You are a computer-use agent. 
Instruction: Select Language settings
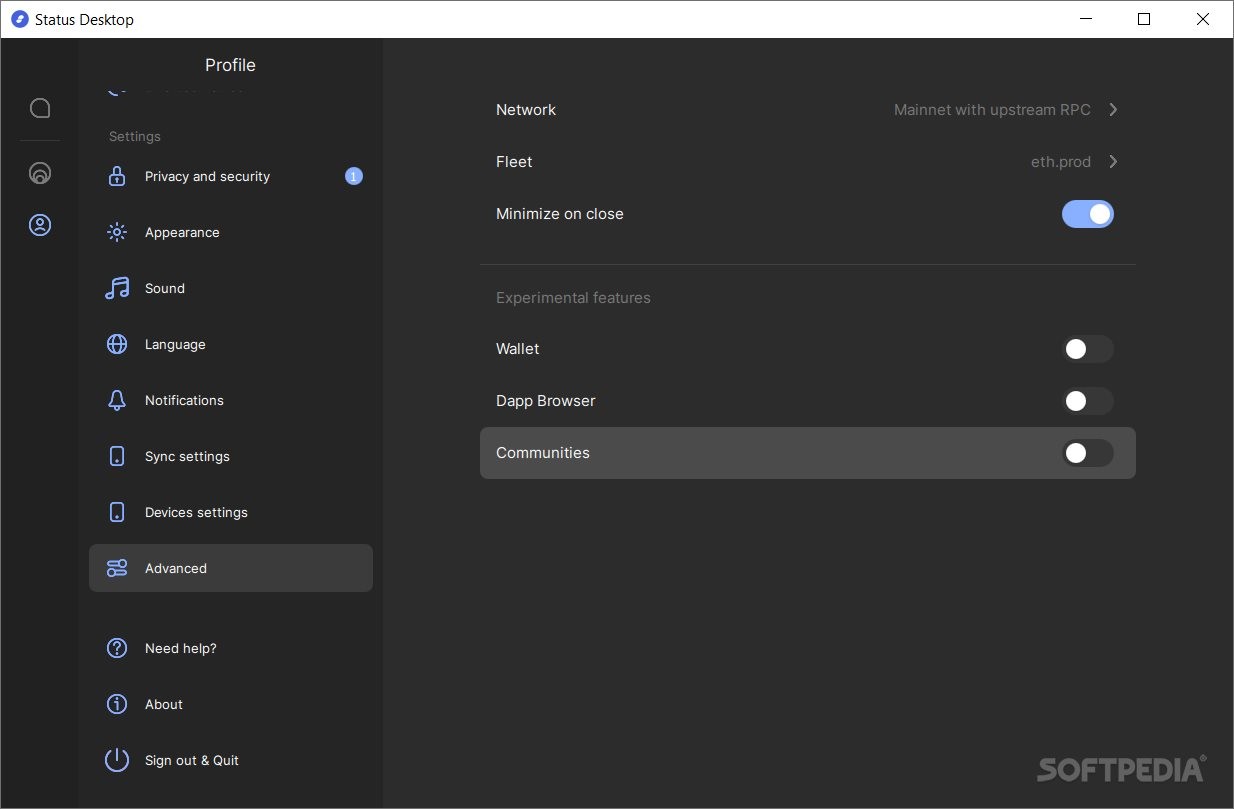click(x=231, y=345)
